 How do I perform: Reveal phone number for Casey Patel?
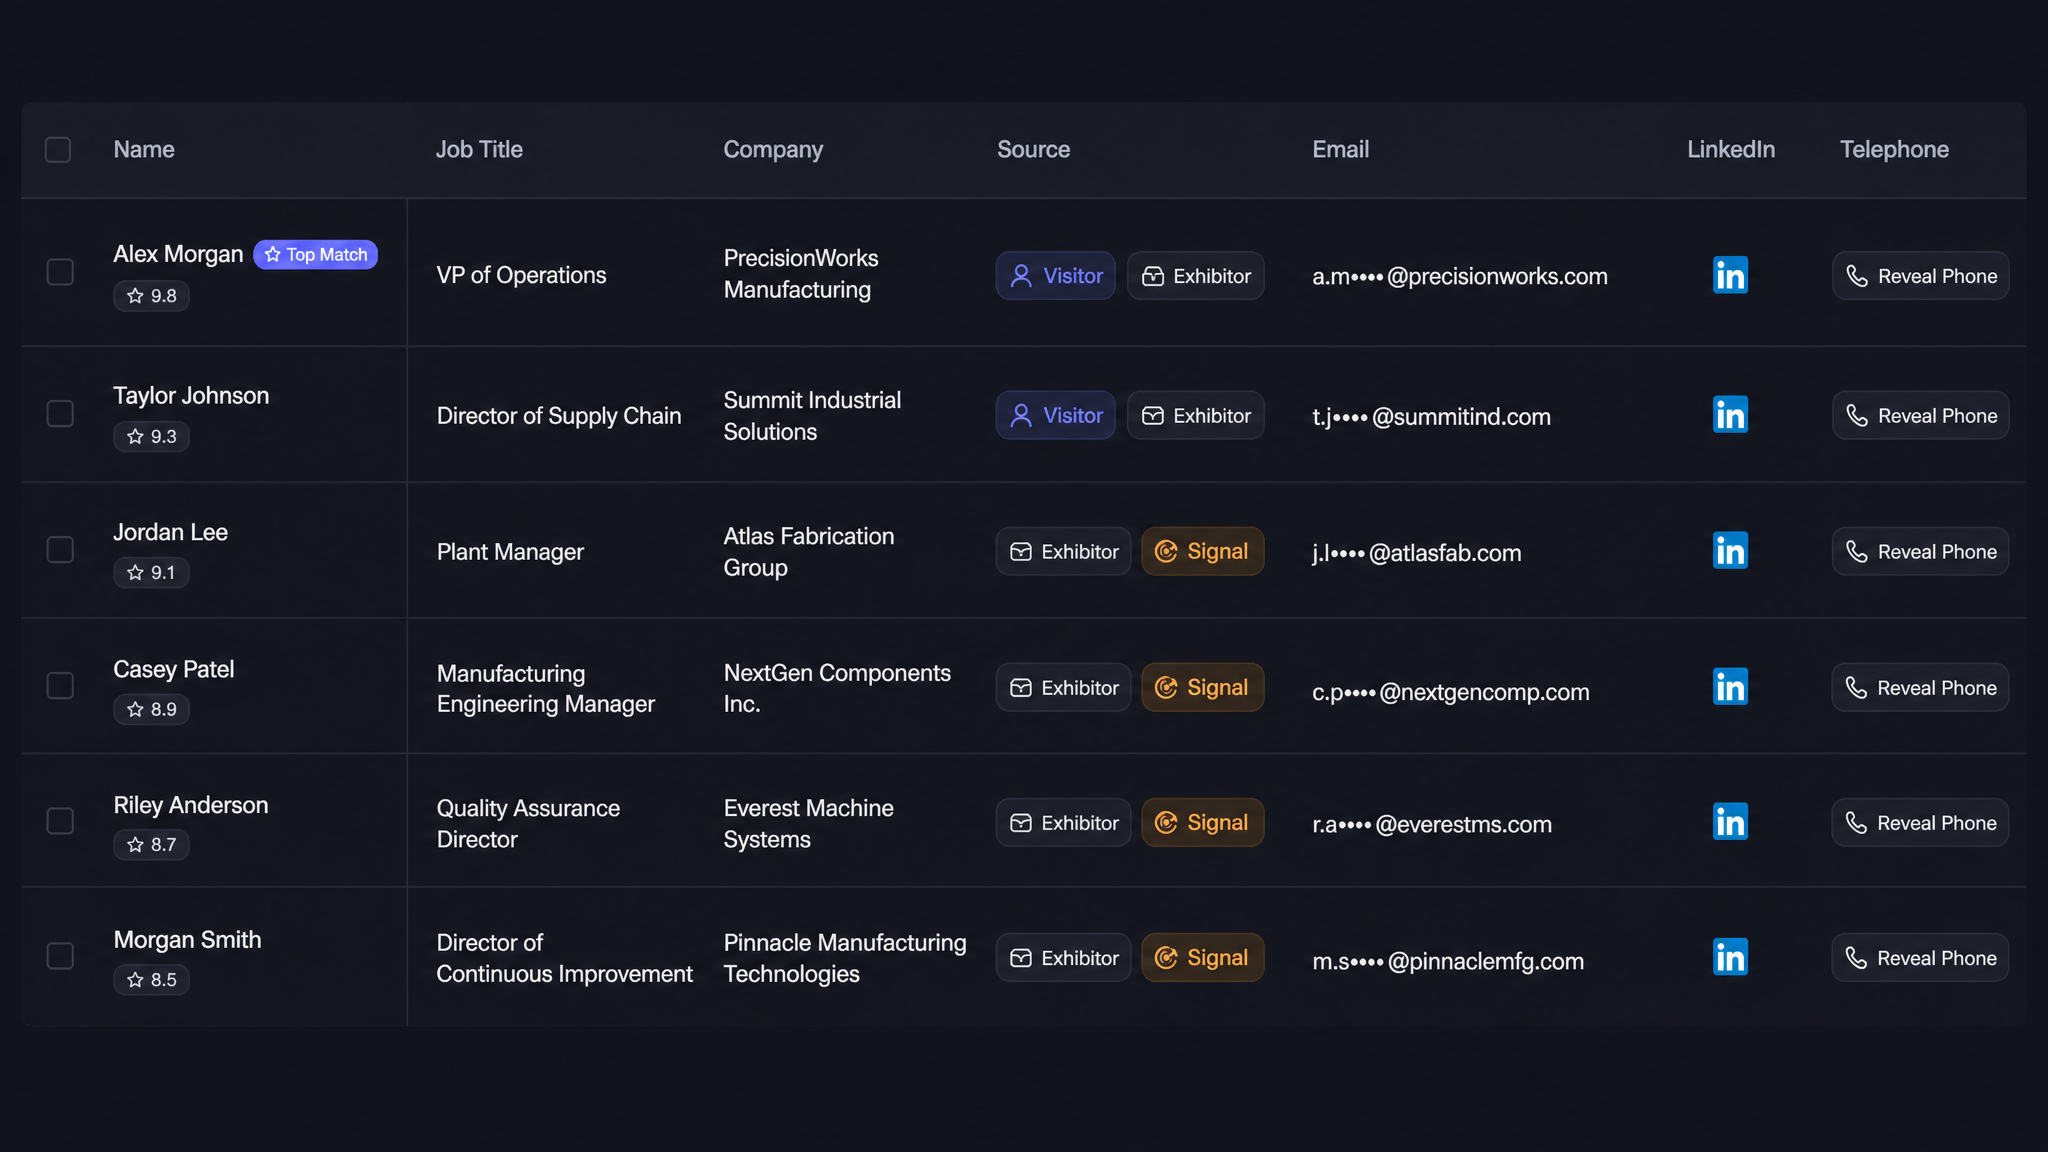point(1920,687)
